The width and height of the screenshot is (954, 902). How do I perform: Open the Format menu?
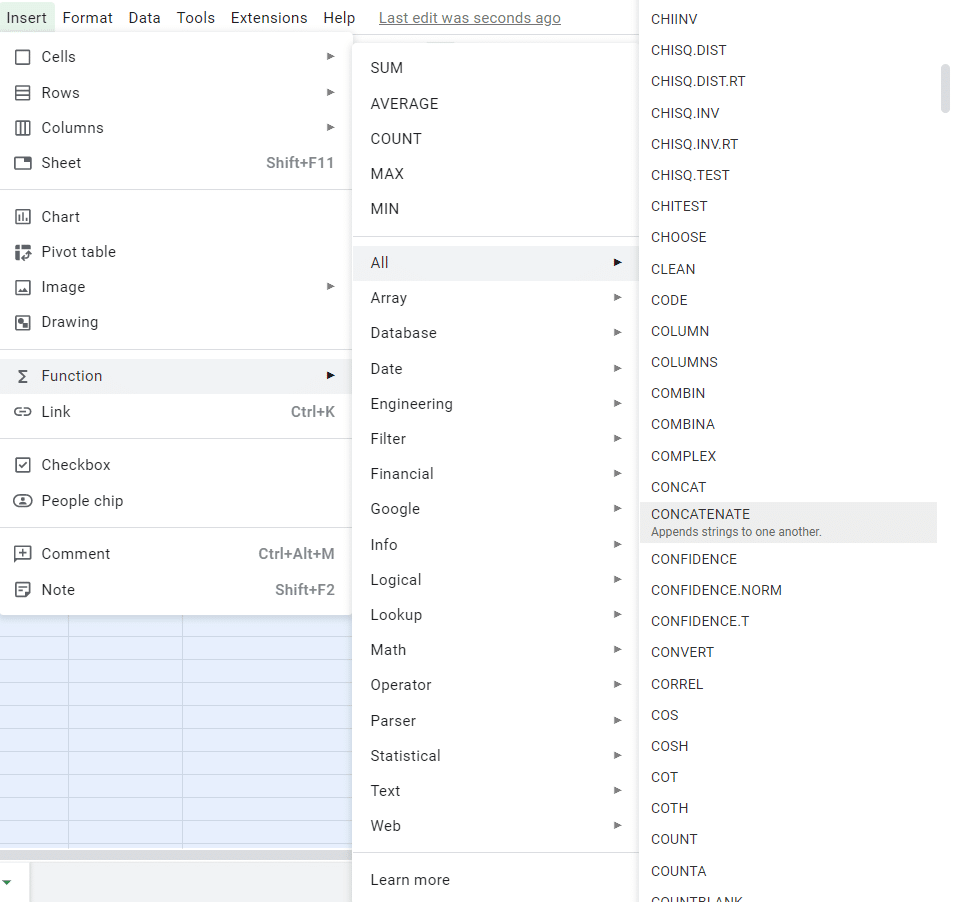[87, 17]
